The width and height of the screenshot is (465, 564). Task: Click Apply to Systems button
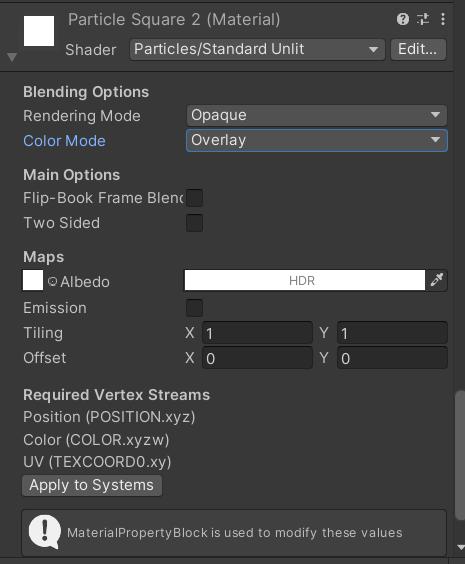tap(92, 485)
